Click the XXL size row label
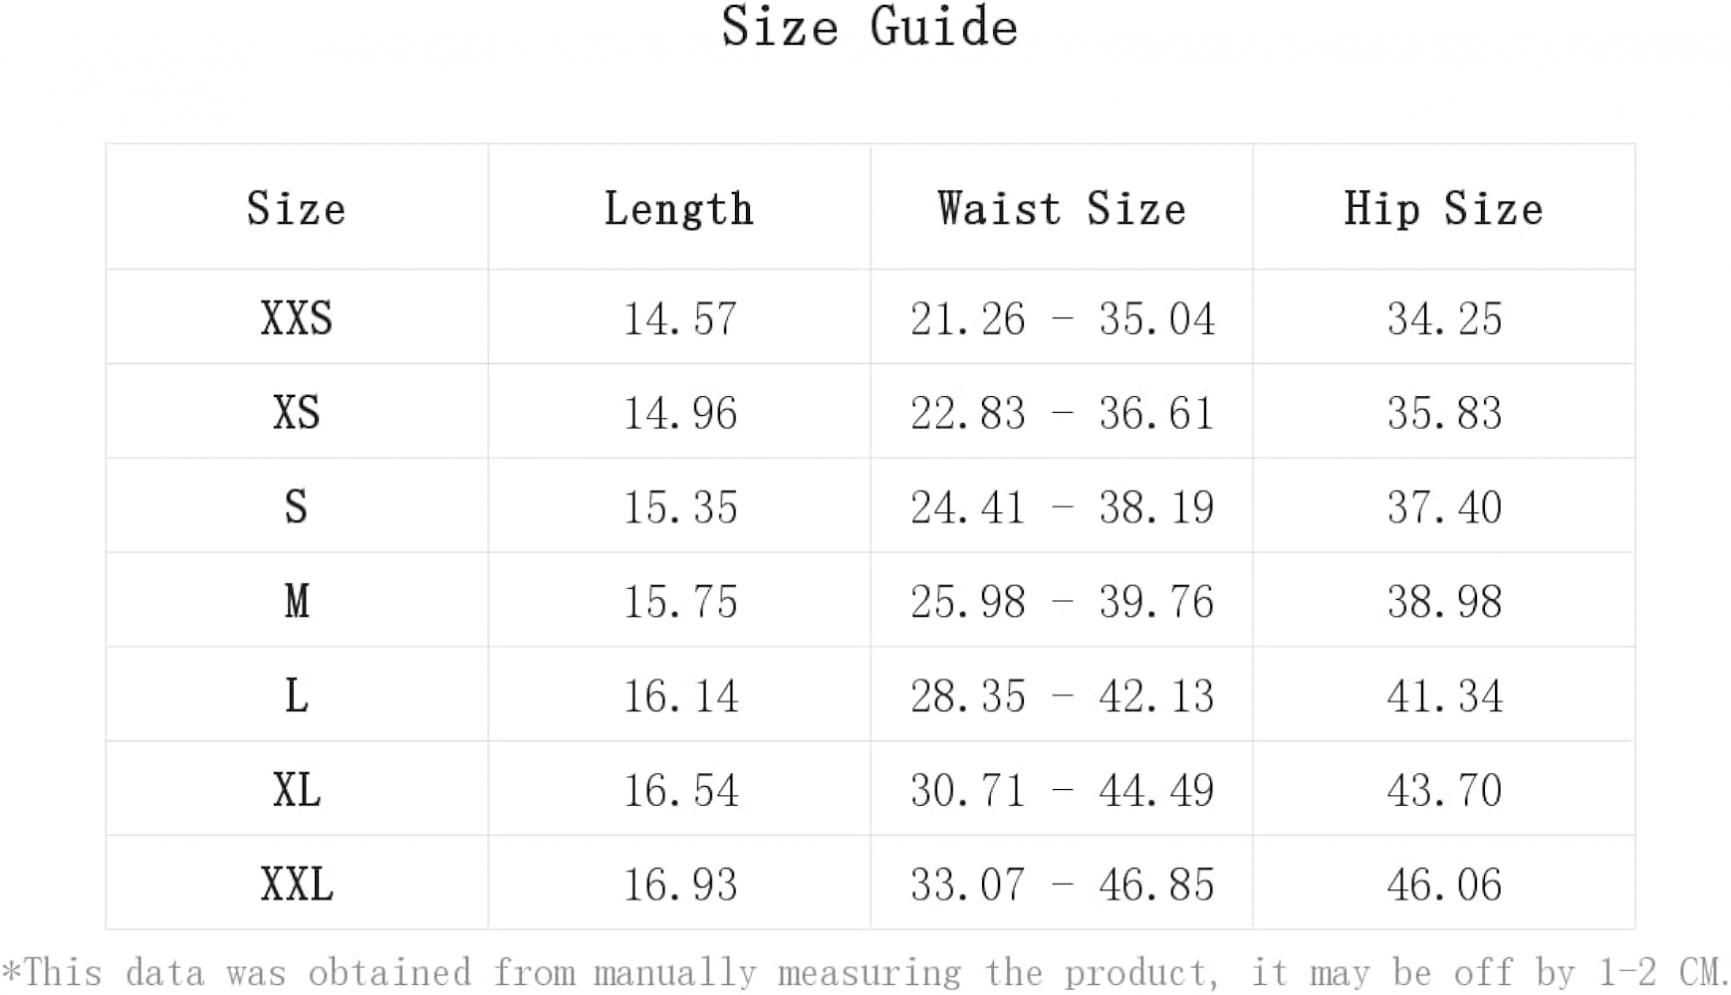Image resolution: width=1731 pixels, height=995 pixels. tap(296, 884)
